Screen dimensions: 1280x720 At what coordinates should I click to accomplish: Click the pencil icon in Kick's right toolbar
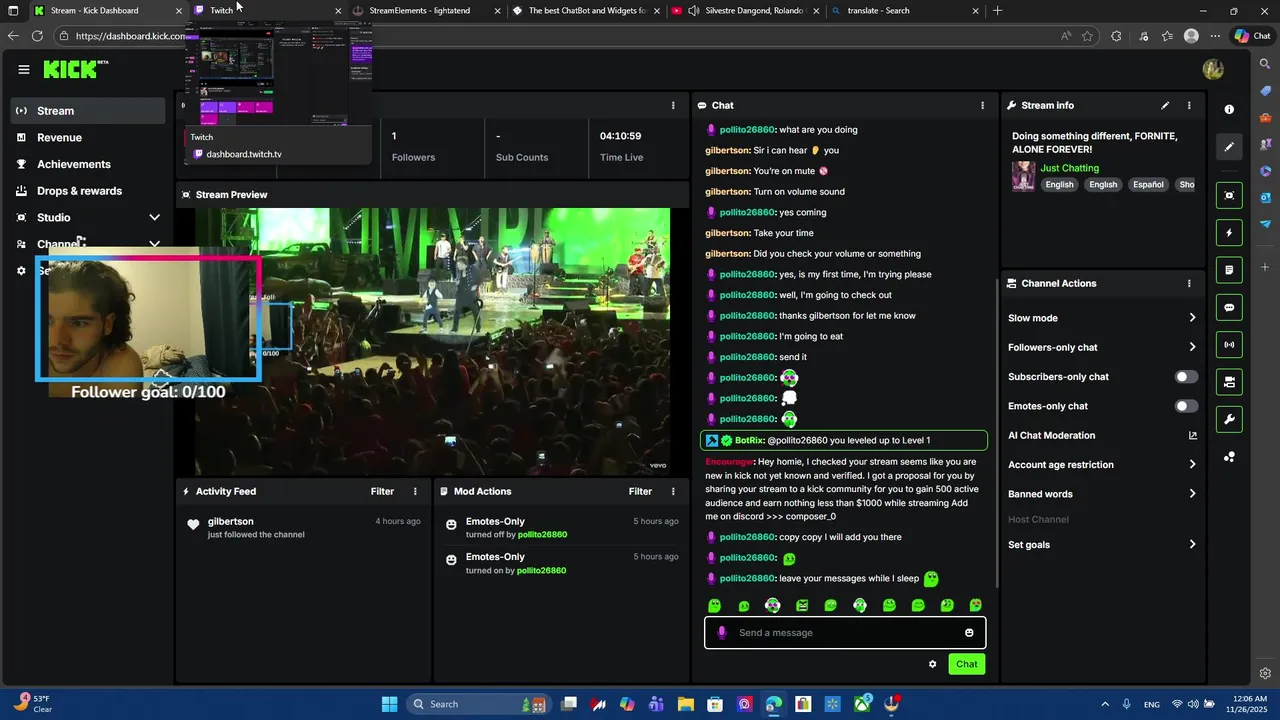point(1229,146)
